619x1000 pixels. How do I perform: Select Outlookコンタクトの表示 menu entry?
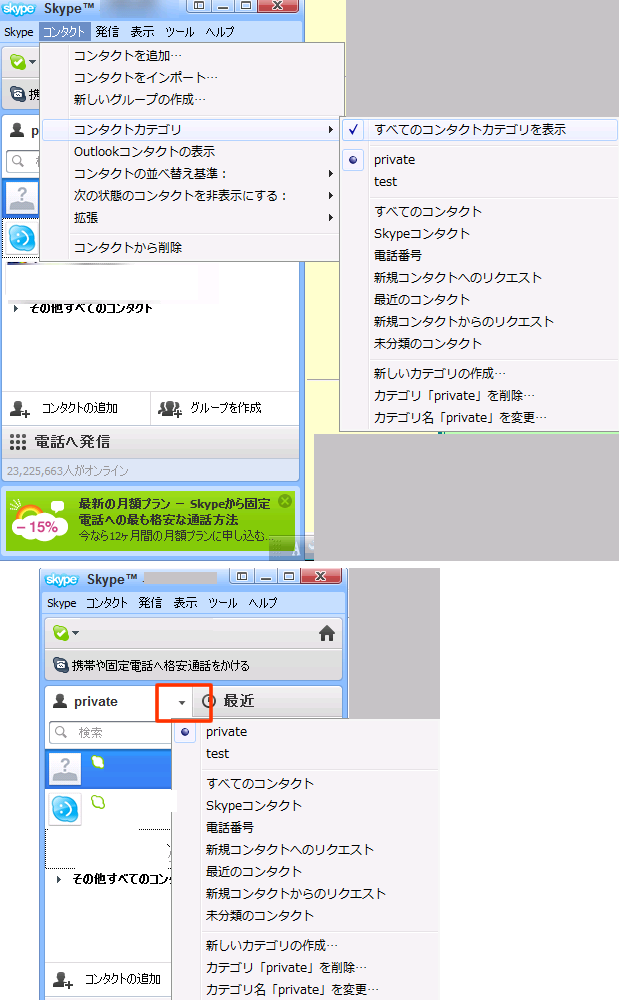[144, 151]
